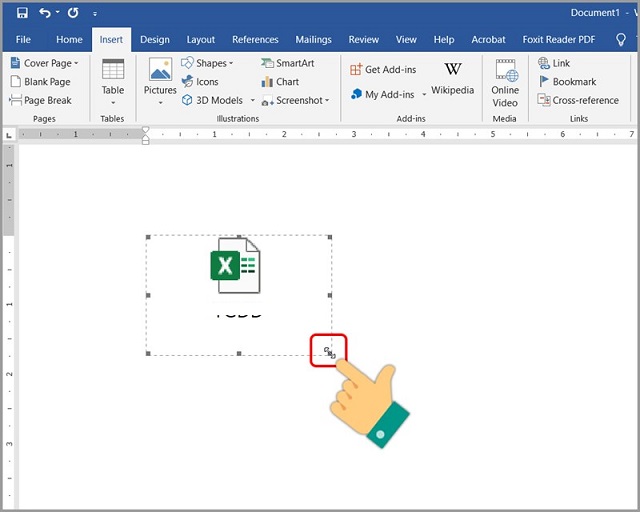Open the Cover Page dropdown

pos(44,63)
